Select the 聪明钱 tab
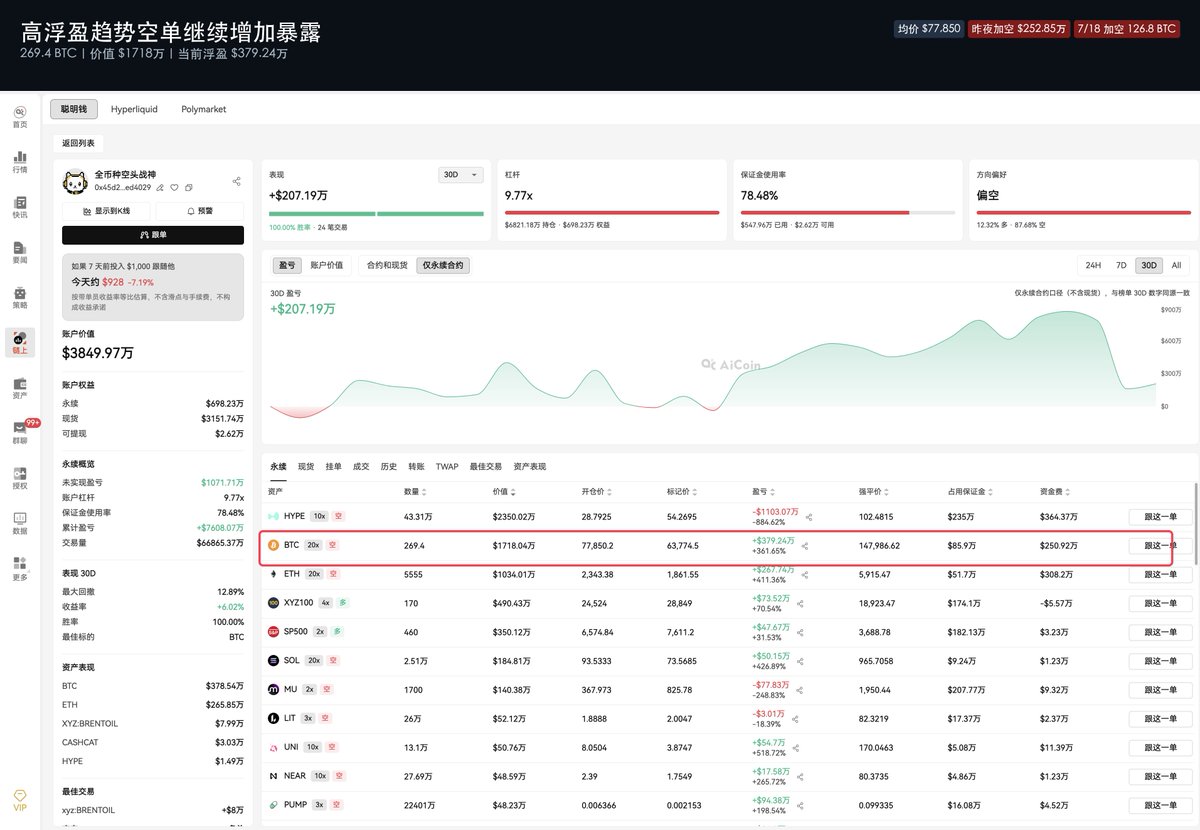The width and height of the screenshot is (1200, 830). click(75, 109)
